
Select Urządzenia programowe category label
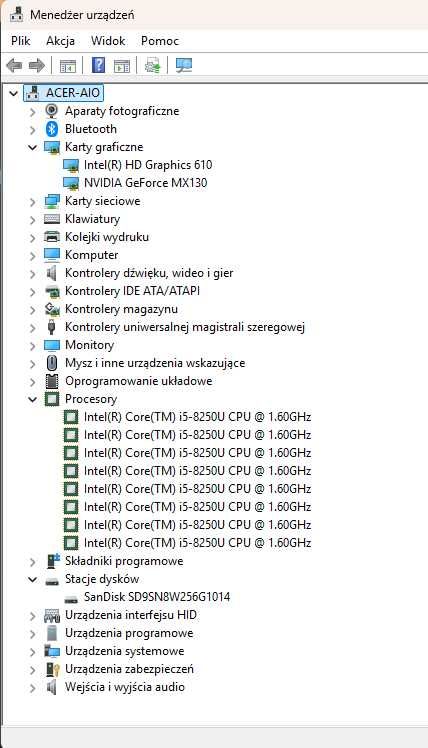click(129, 633)
